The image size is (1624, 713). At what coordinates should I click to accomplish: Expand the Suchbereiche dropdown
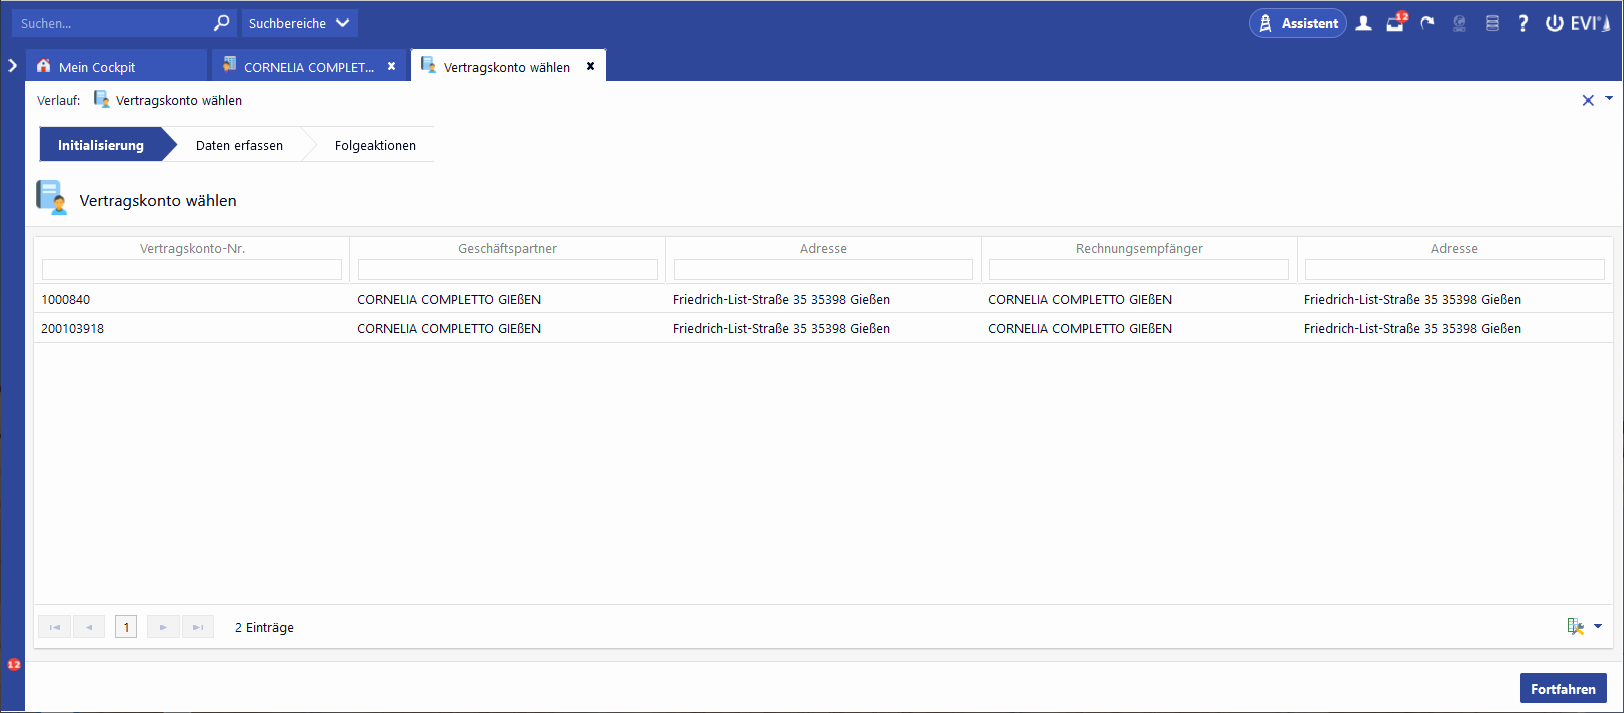pos(299,23)
